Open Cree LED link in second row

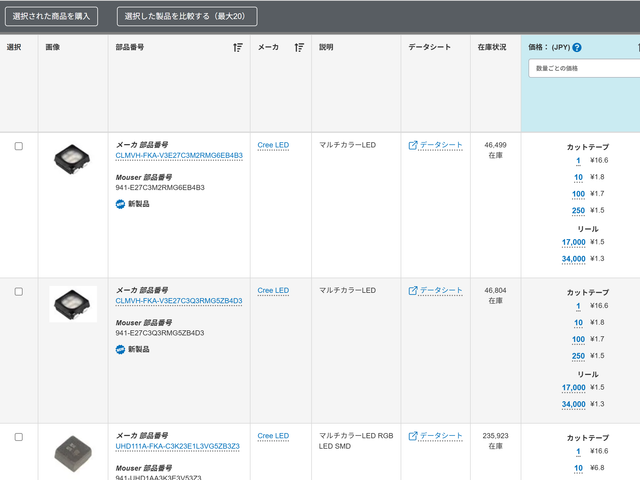tap(273, 291)
